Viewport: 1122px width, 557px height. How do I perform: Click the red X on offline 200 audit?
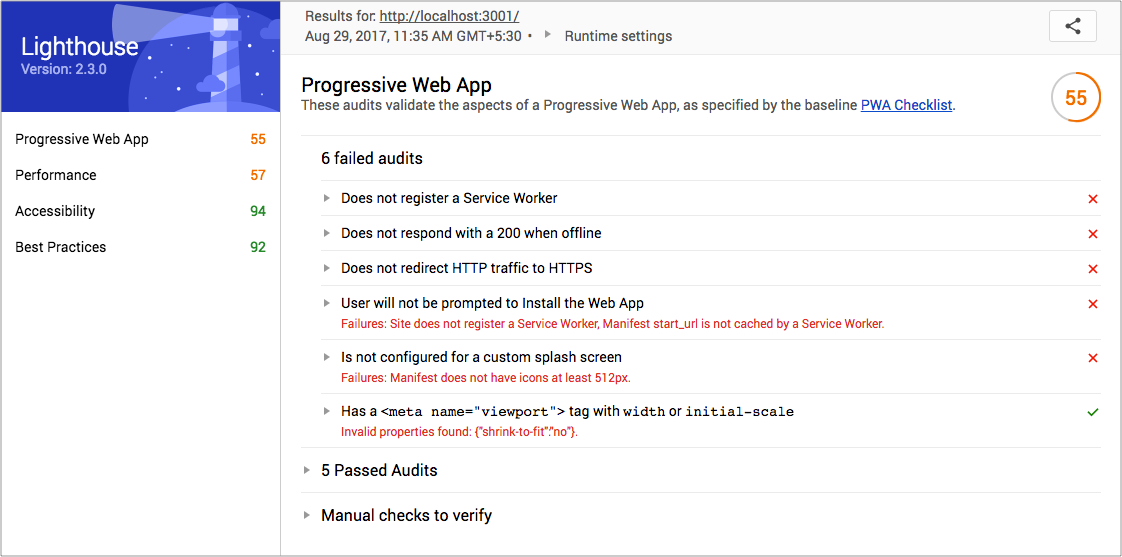1093,234
